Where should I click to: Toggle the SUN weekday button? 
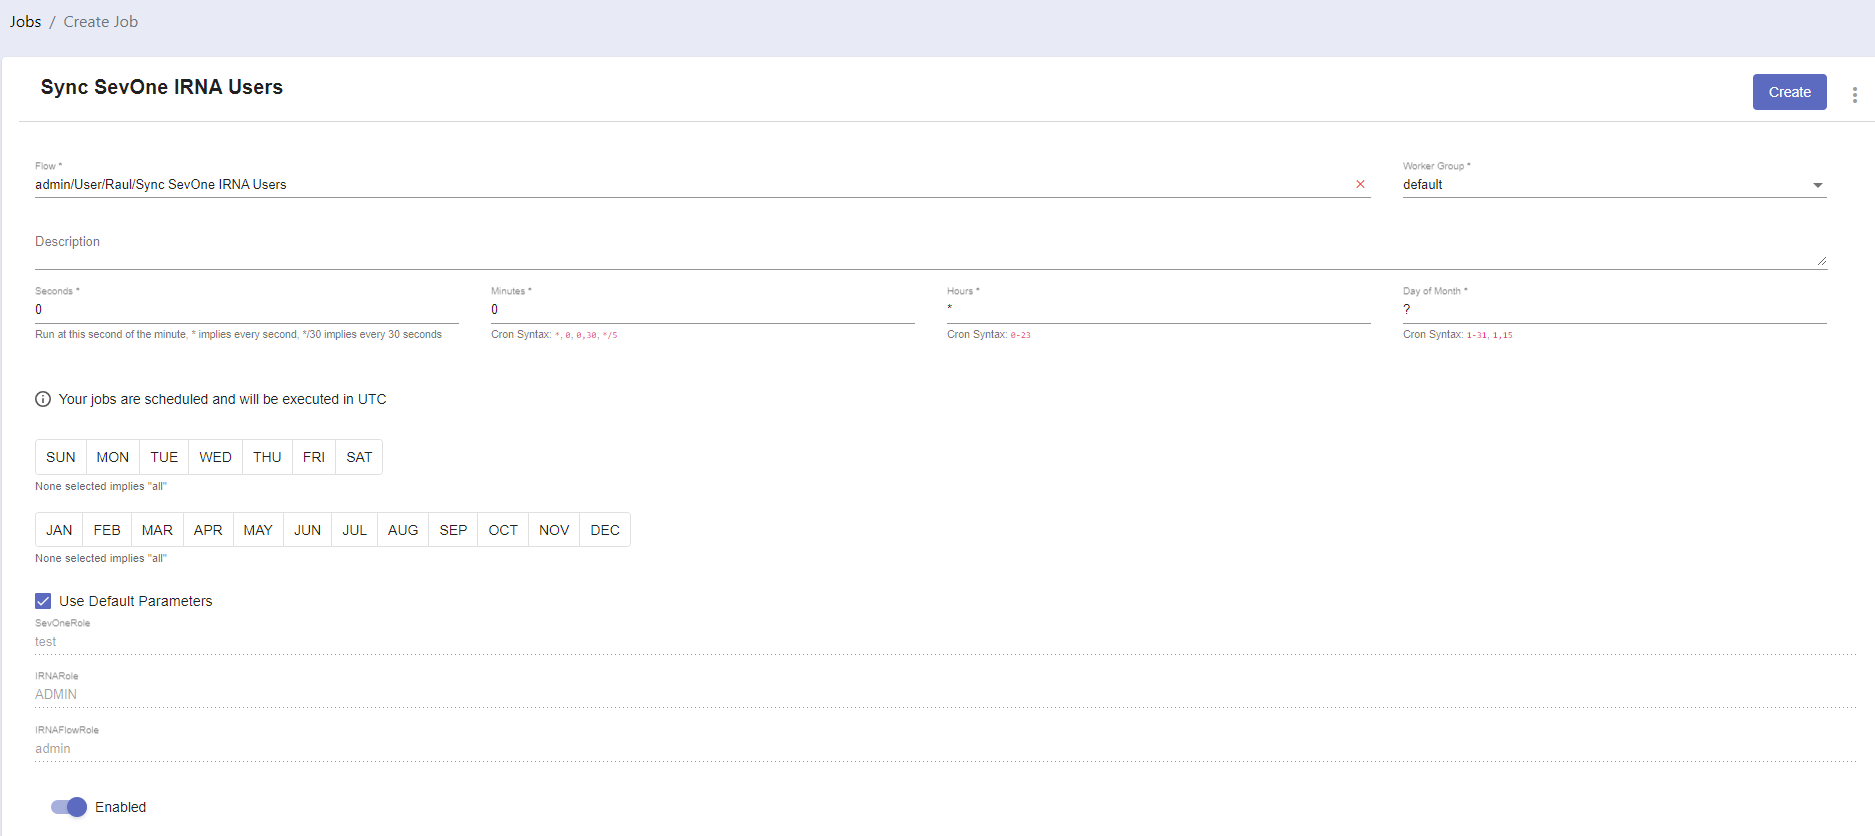coord(61,457)
